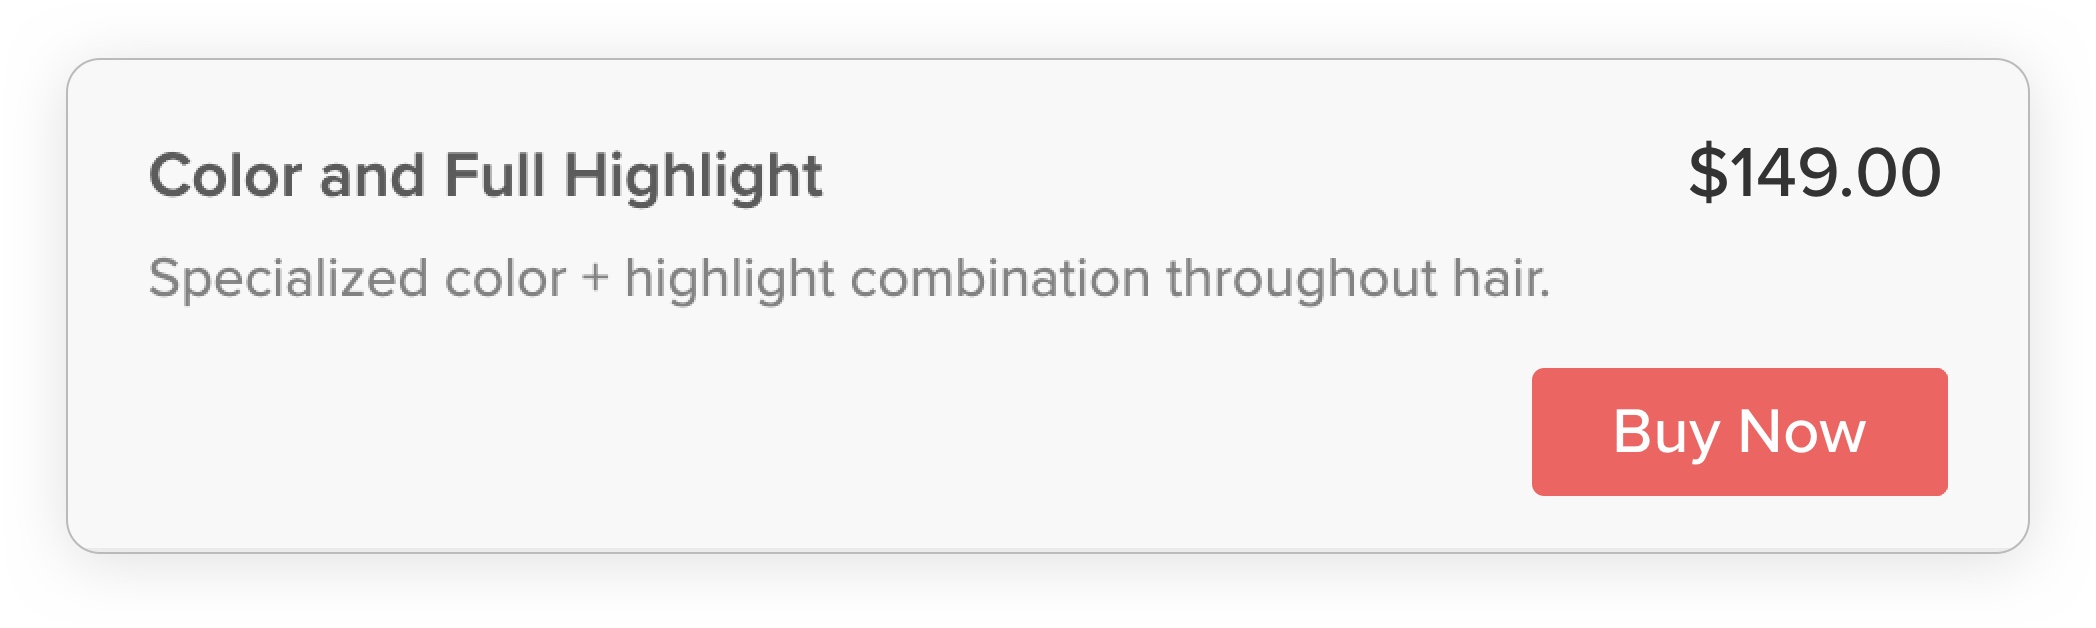
Task: Click the ".00" cents portion of the price
Action: (1891, 173)
